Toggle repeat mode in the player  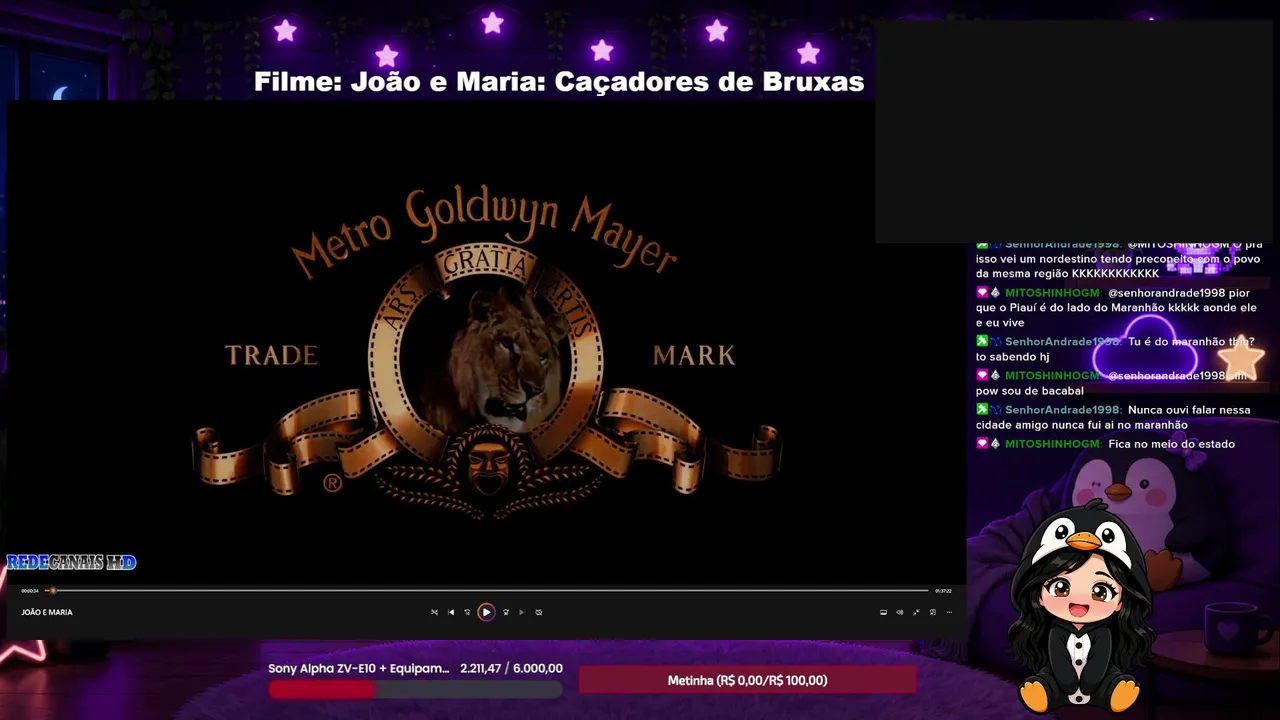[538, 612]
